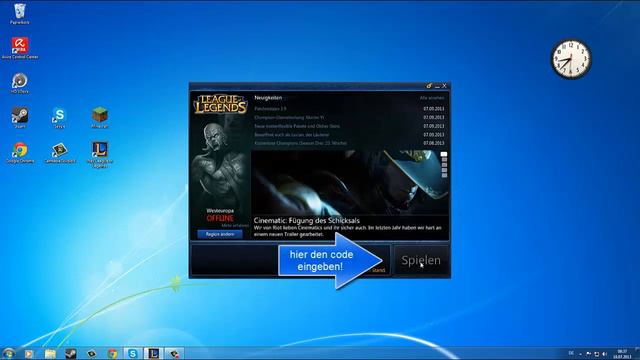640x360 pixels.
Task: Switch to Skype in the taskbar
Action: tap(133, 353)
